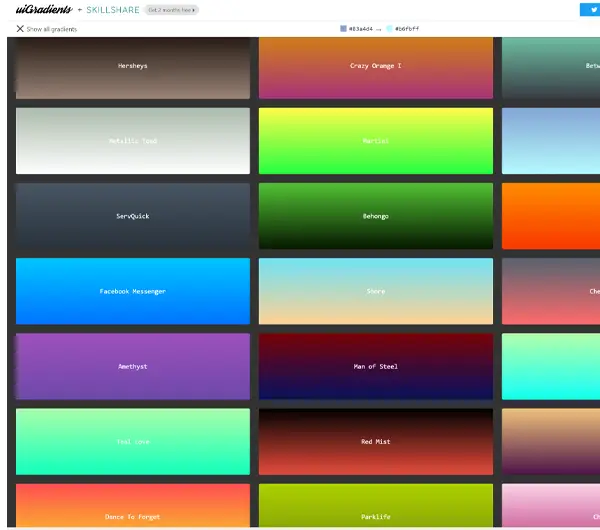Select the Facebook Messenger gradient
Image resolution: width=600 pixels, height=530 pixels.
pos(132,291)
